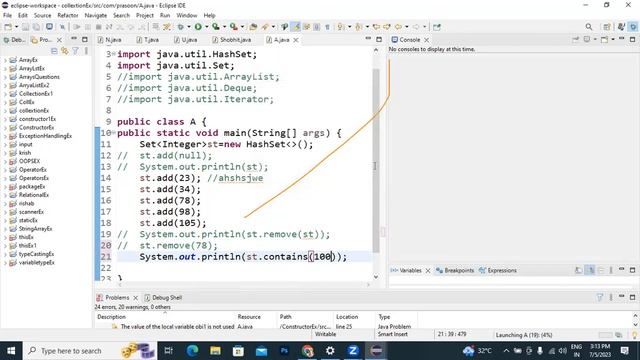Click the Coverage run toolbar icon

(x=216, y=27)
